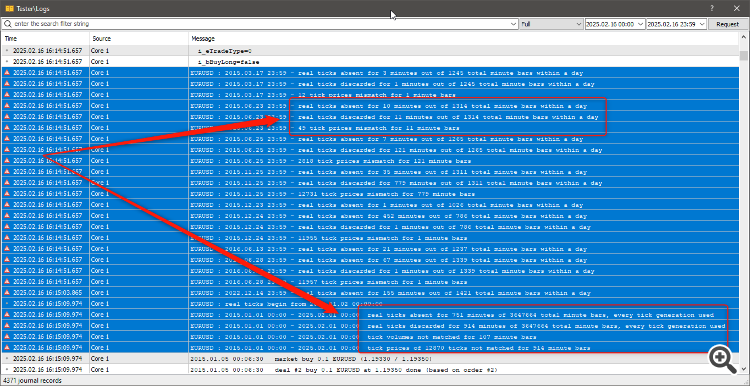Sort by the Source column header
Viewport: 750px width, 386px height.
click(x=139, y=39)
